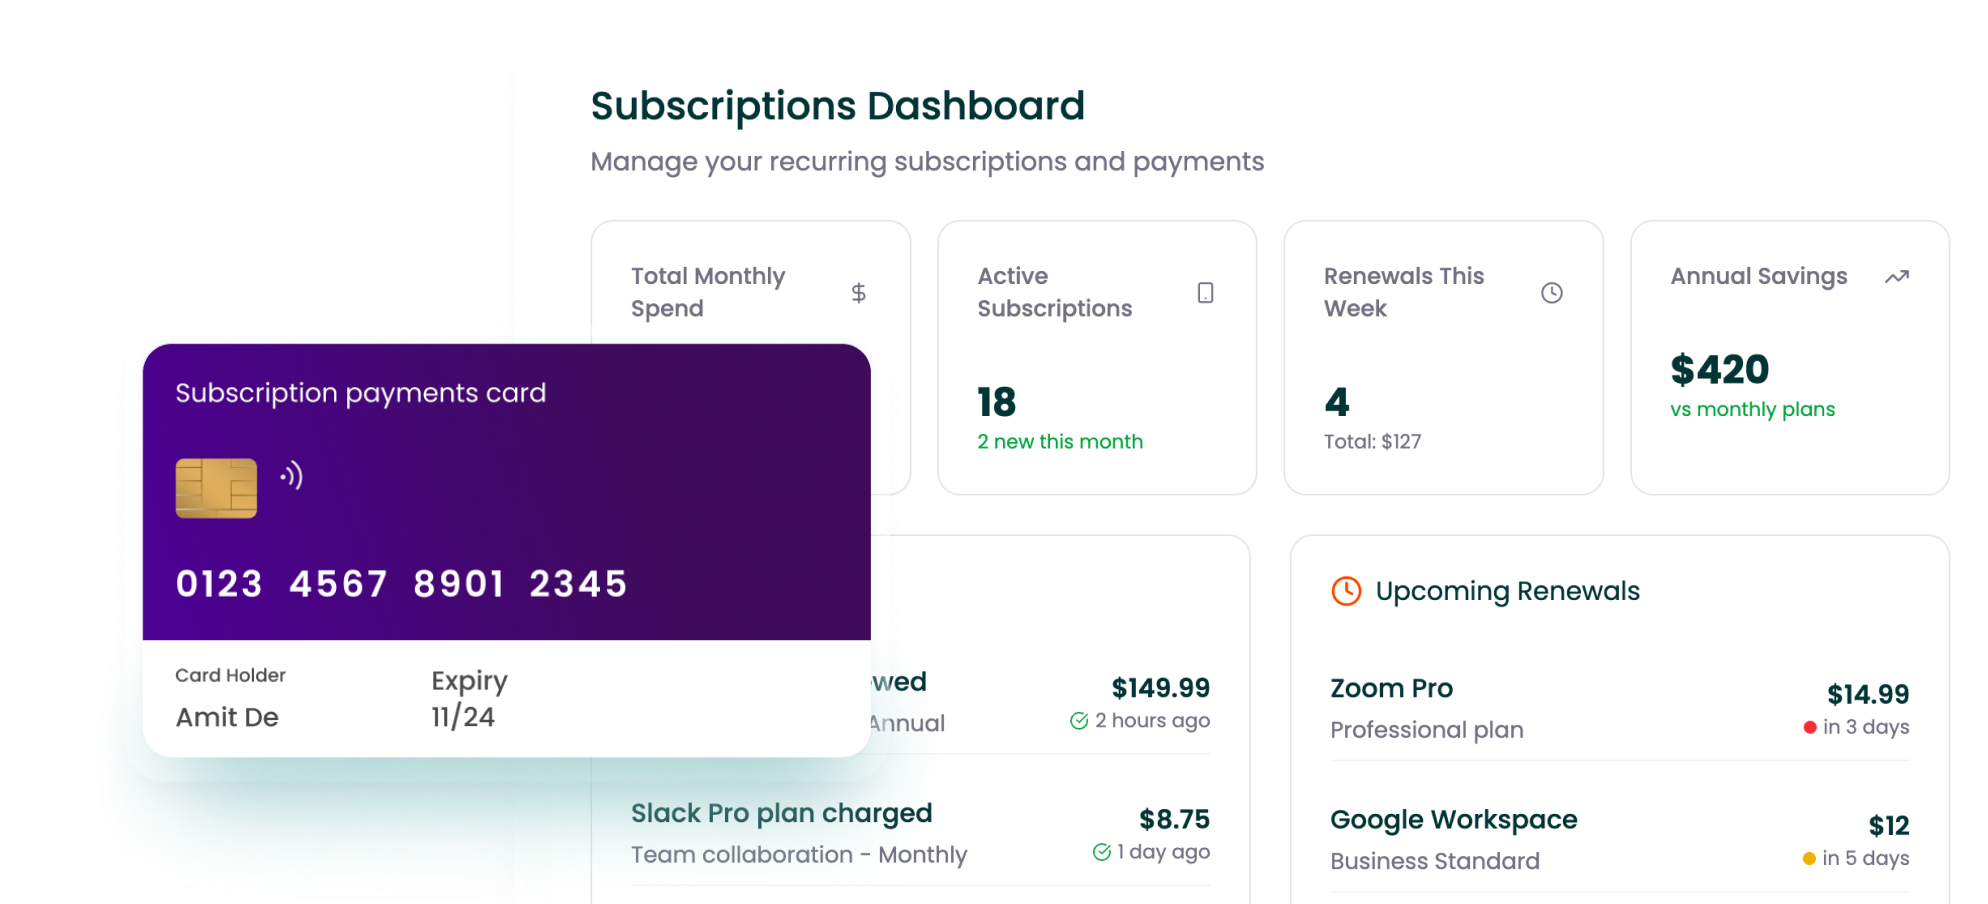Click the red dot beside in 3 days
This screenshot has height=904, width=1988.
tap(1809, 728)
